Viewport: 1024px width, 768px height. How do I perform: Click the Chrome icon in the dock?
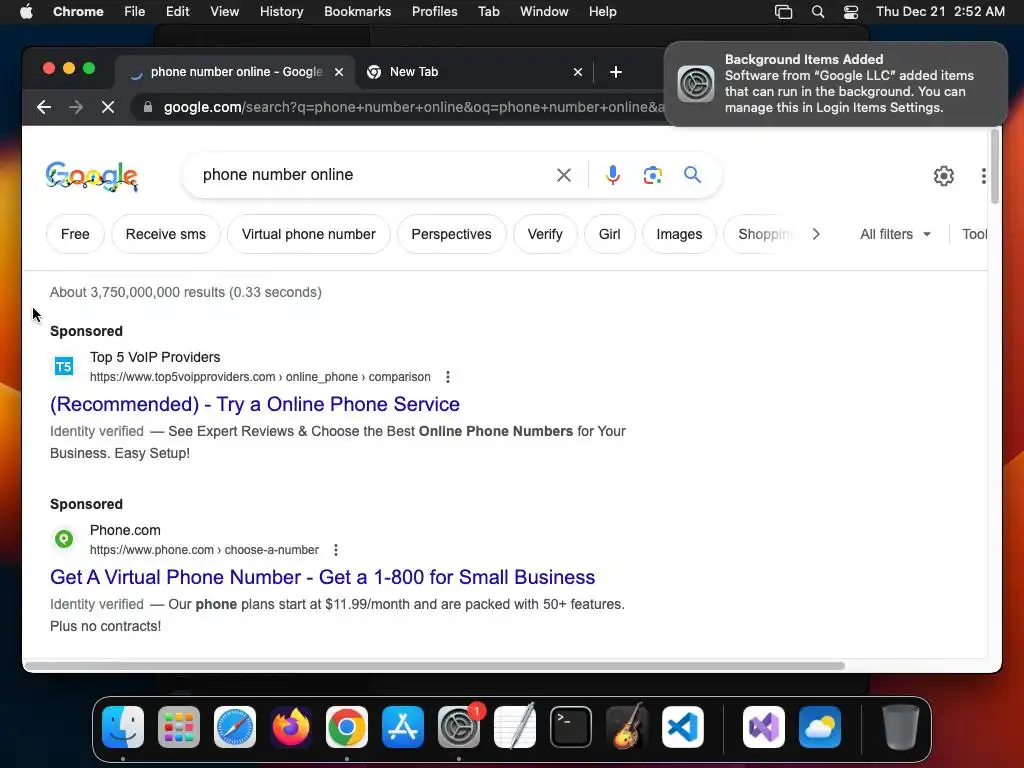point(347,727)
